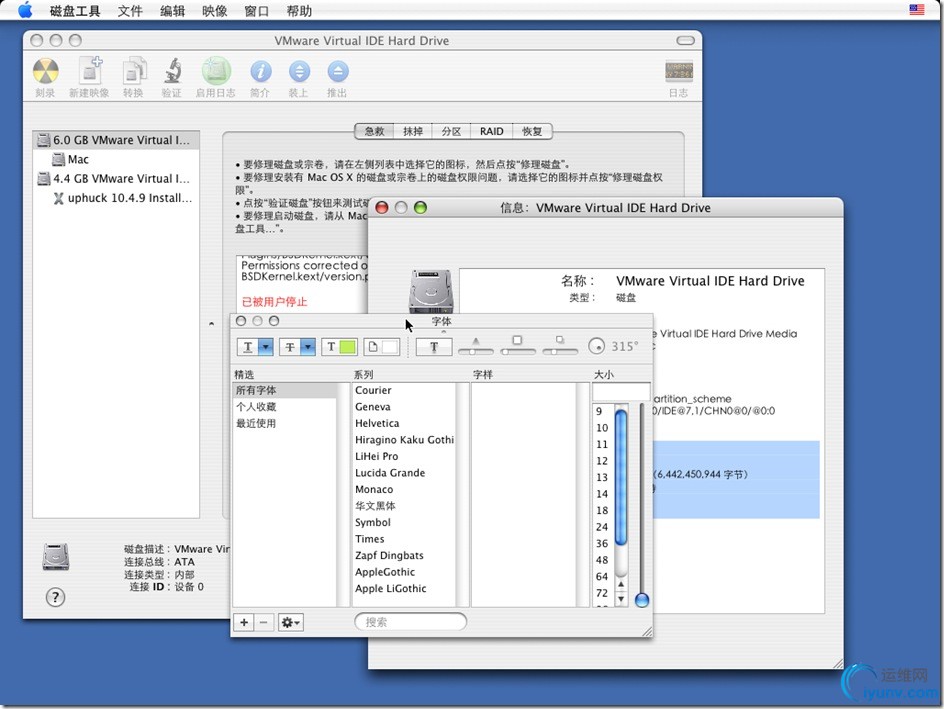Click the remove collection minus button

coord(264,622)
